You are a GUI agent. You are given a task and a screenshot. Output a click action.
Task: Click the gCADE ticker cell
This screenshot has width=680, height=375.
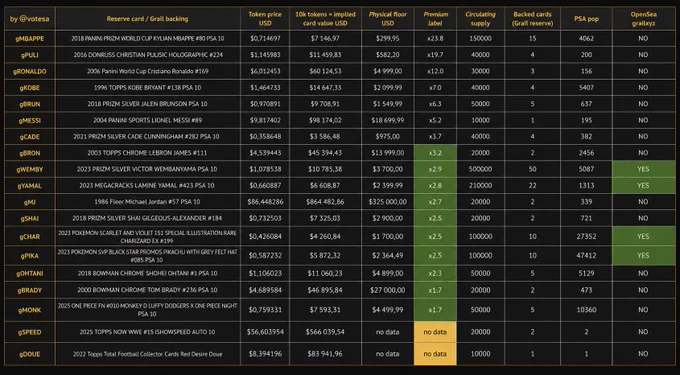pyautogui.click(x=29, y=137)
